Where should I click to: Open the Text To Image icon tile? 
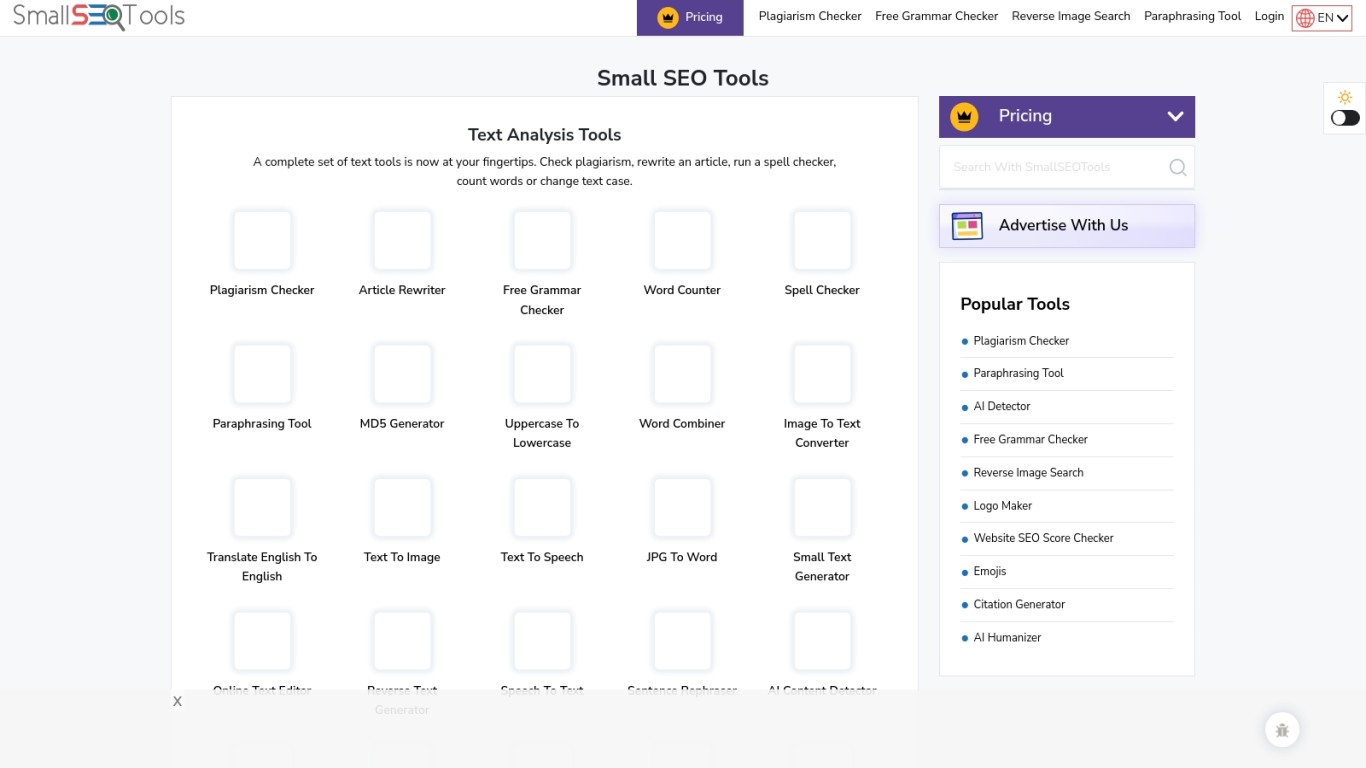[x=402, y=507]
